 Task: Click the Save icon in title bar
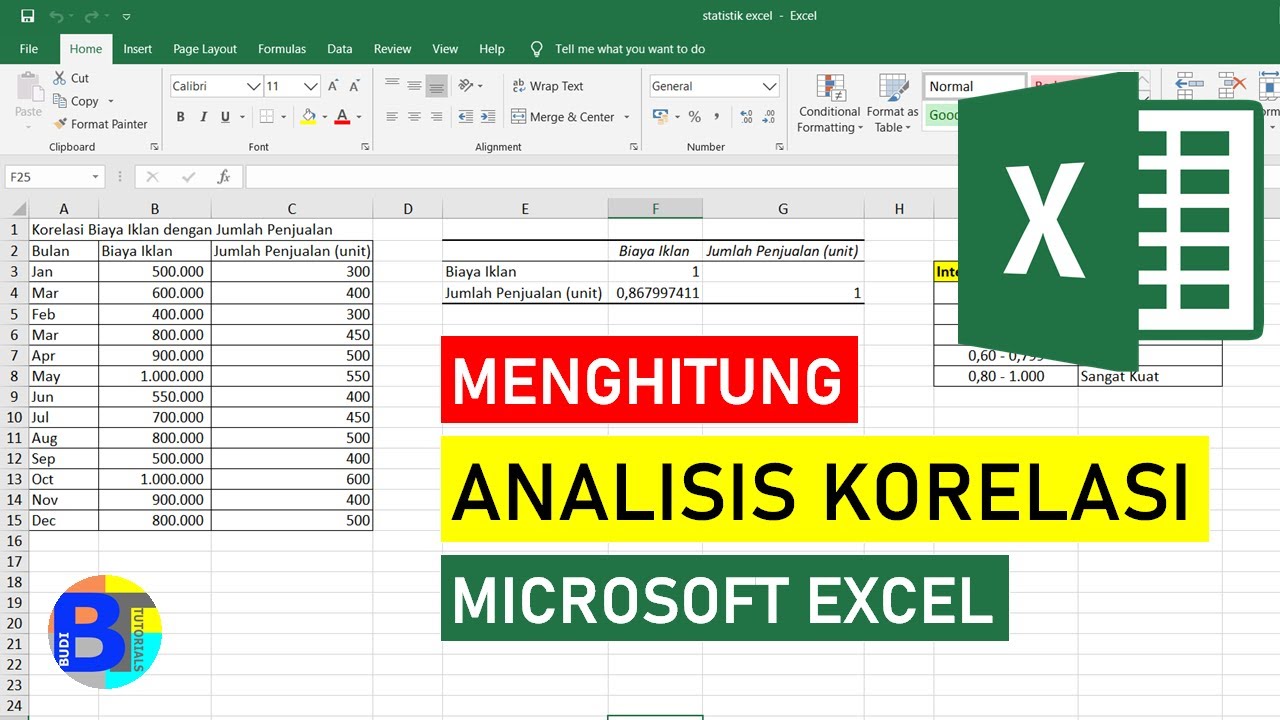point(27,16)
